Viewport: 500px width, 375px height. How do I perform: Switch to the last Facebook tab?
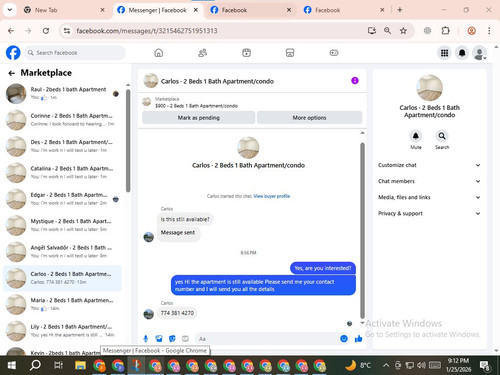[343, 10]
